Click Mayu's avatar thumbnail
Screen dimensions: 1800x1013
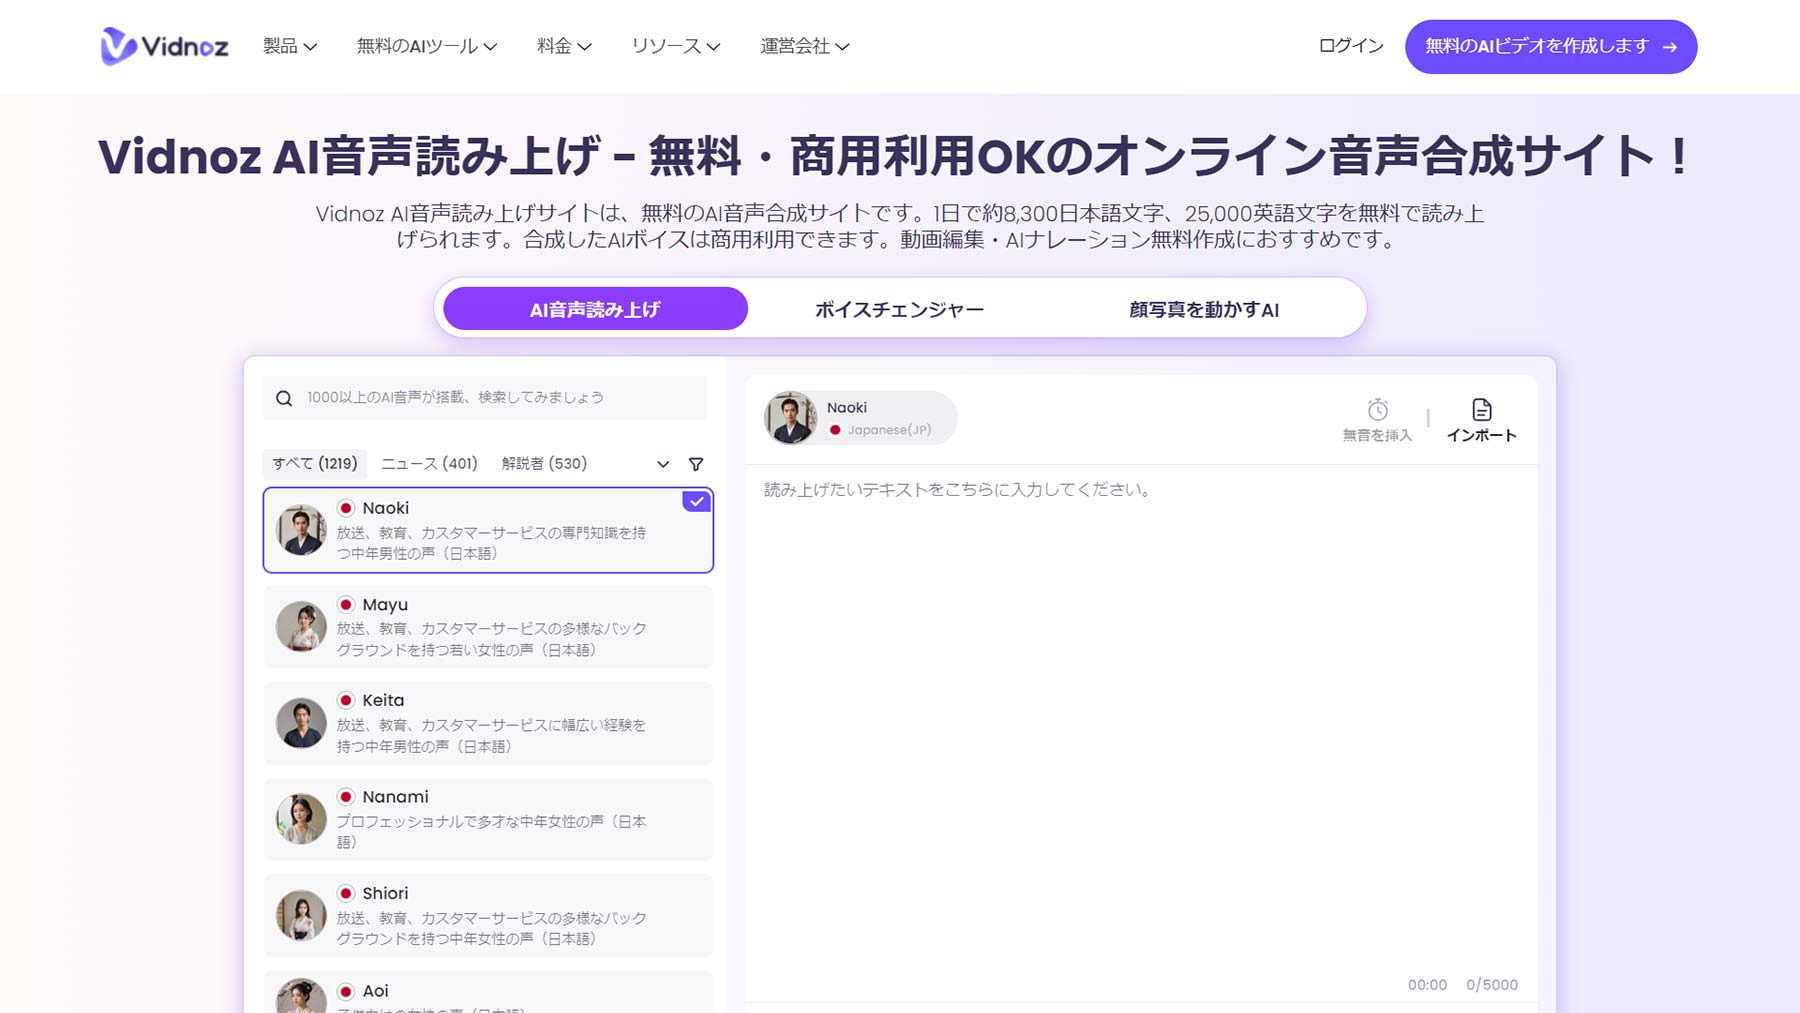pyautogui.click(x=301, y=627)
